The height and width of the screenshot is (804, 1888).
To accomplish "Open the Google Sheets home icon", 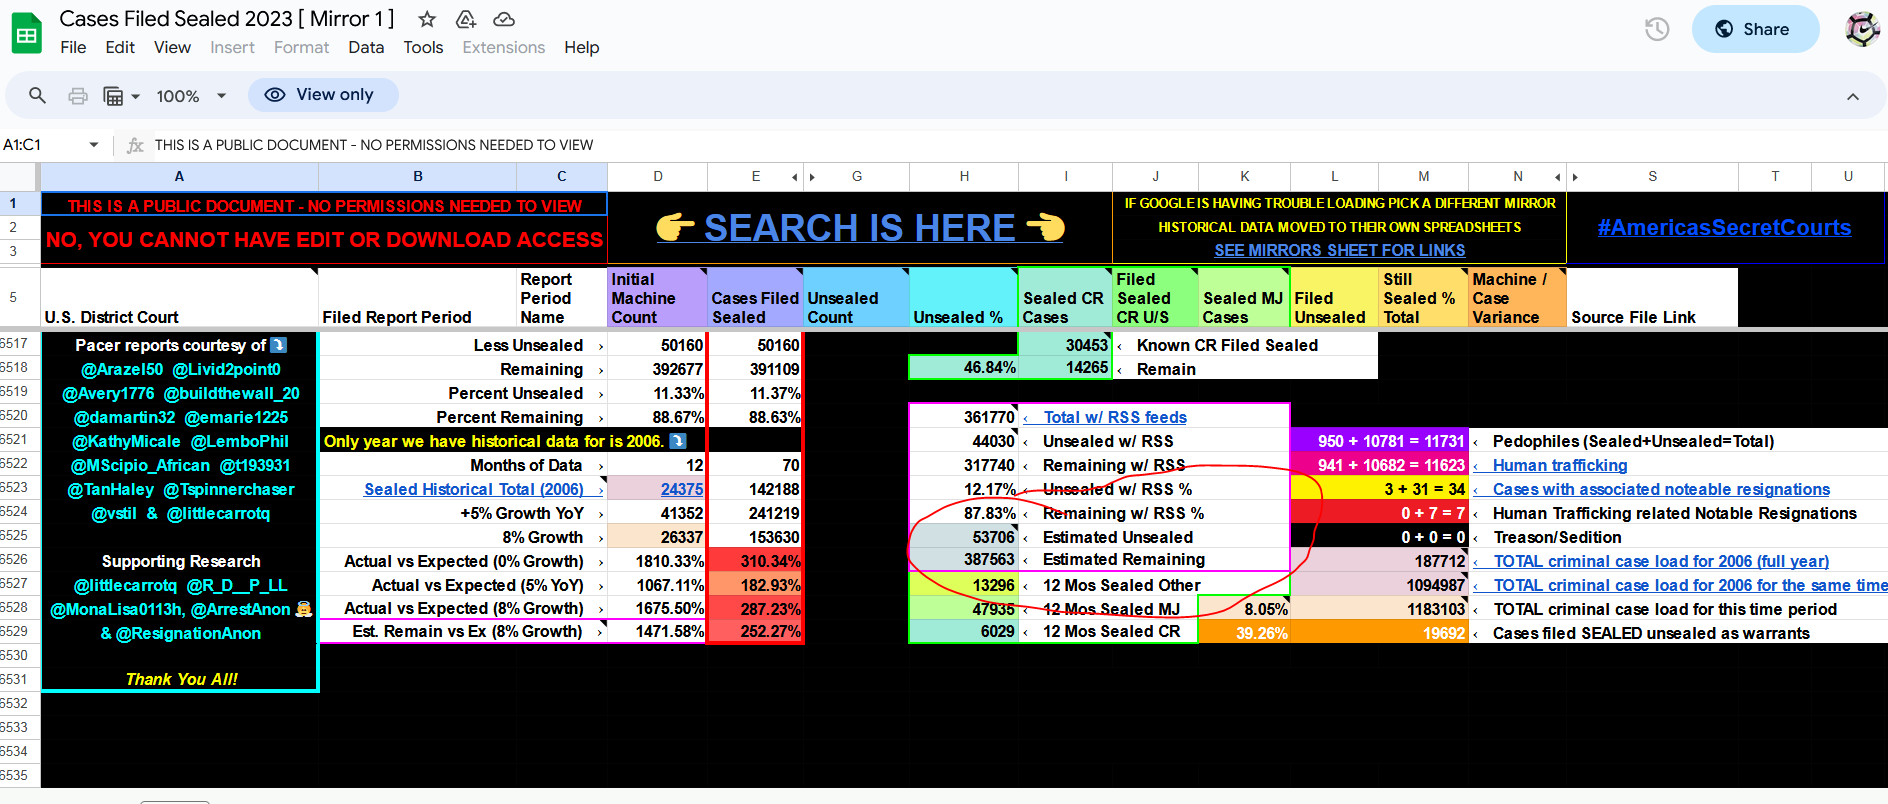I will (x=27, y=33).
